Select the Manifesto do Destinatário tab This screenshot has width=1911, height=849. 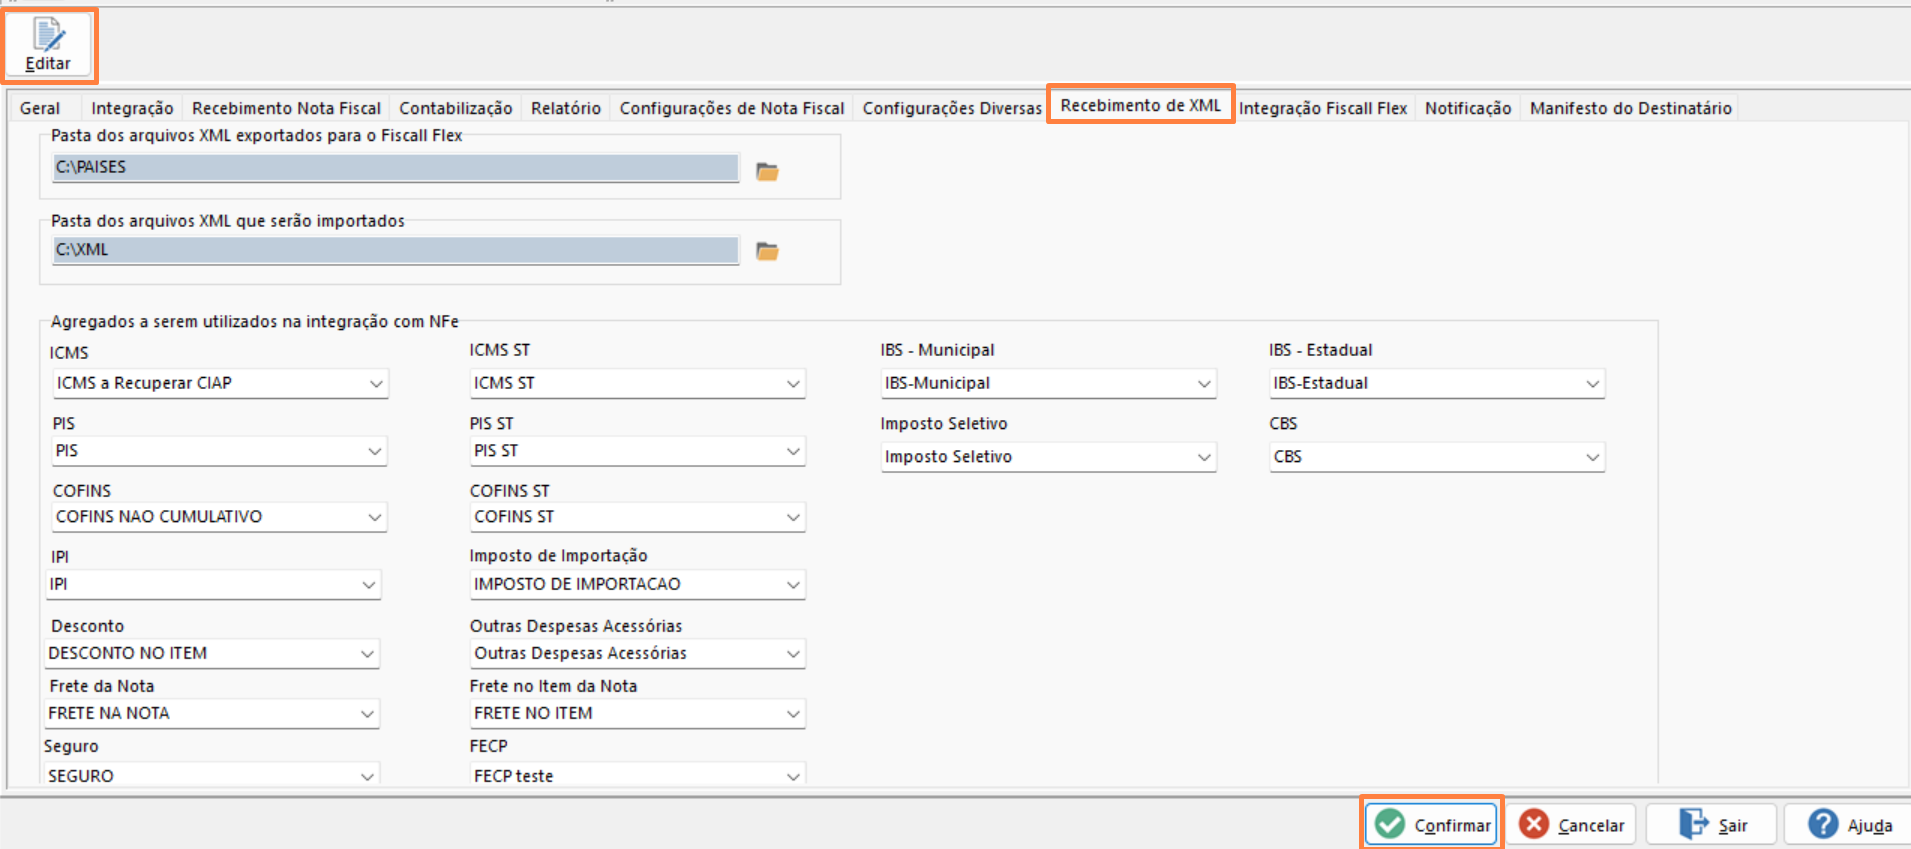[x=1630, y=108]
